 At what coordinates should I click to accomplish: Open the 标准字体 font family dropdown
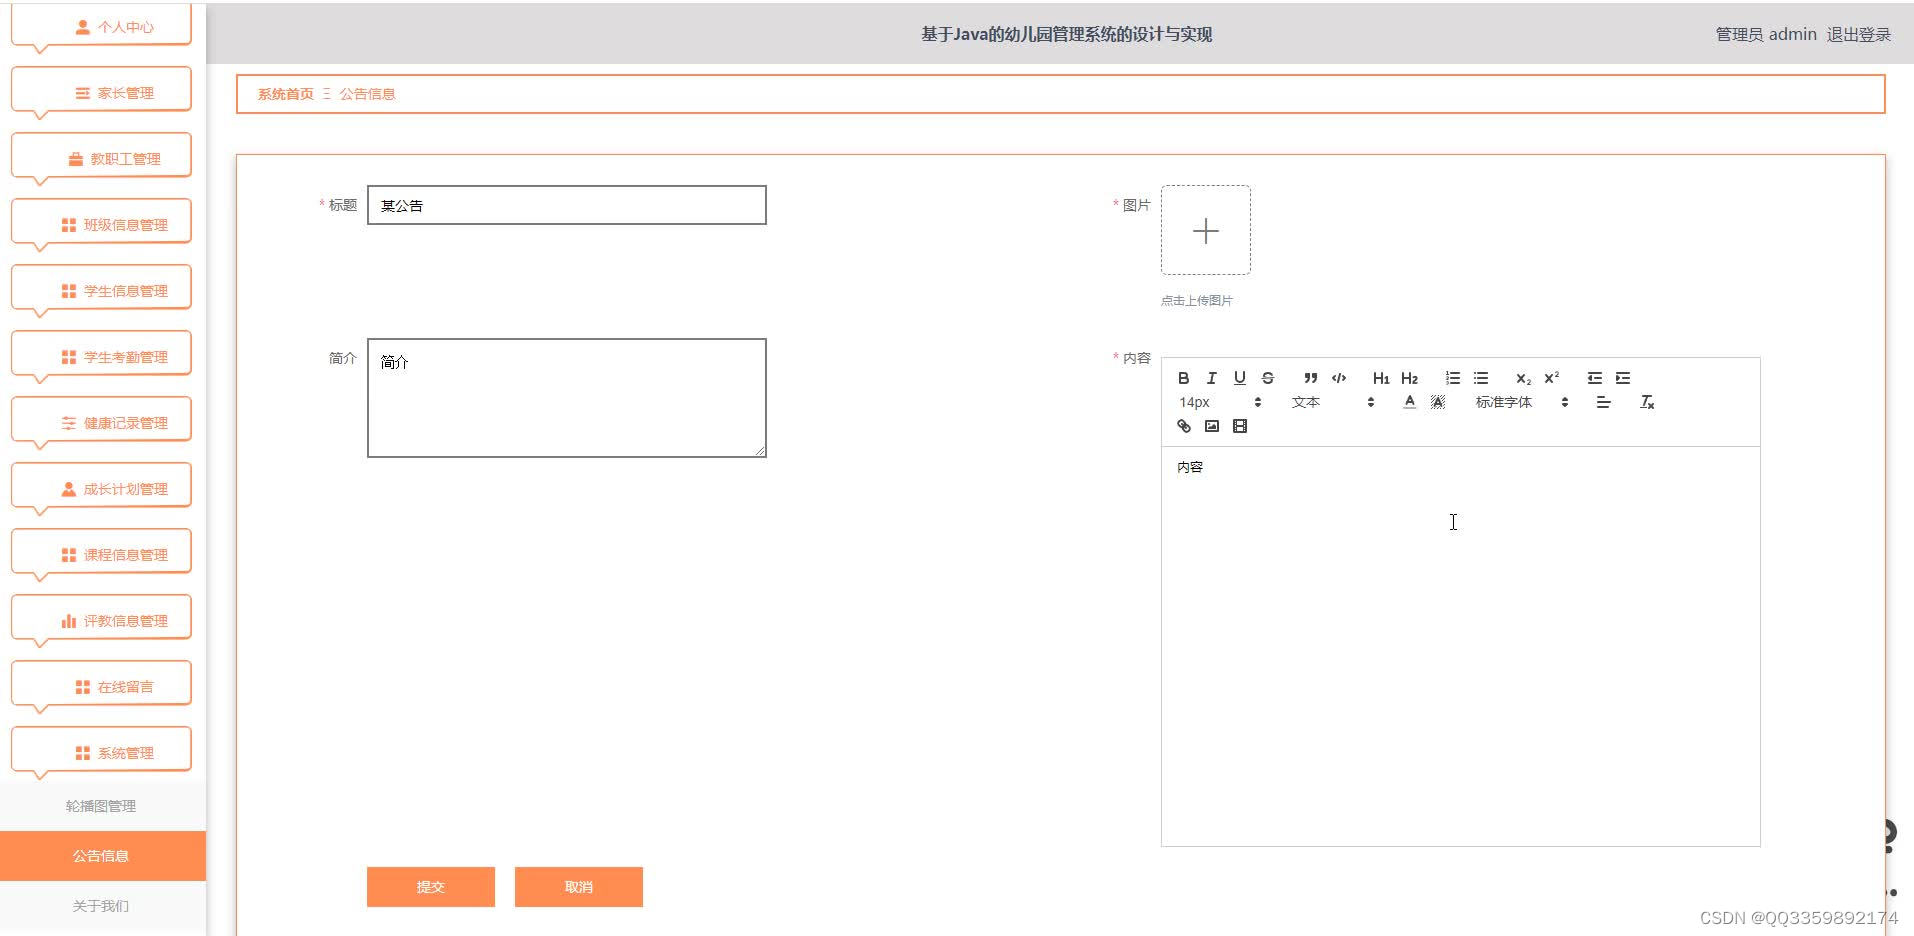(1521, 402)
